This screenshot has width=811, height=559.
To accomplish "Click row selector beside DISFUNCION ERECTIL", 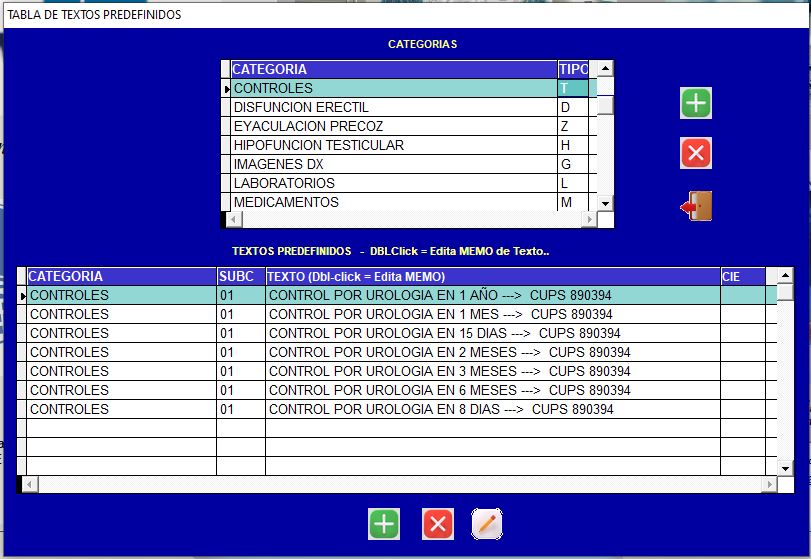I will coord(226,107).
